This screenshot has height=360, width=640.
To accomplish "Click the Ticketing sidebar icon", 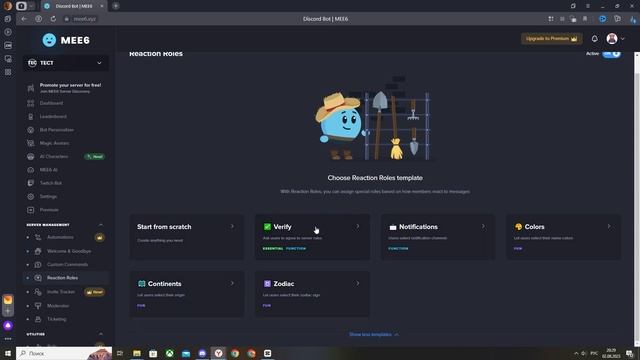I will [38, 319].
